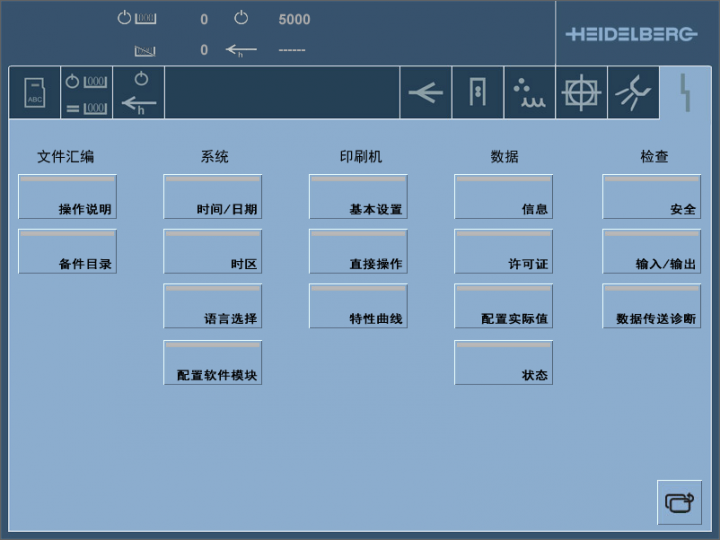Select the sheet counter tab icon
720x540 pixels.
pyautogui.click(x=87, y=92)
